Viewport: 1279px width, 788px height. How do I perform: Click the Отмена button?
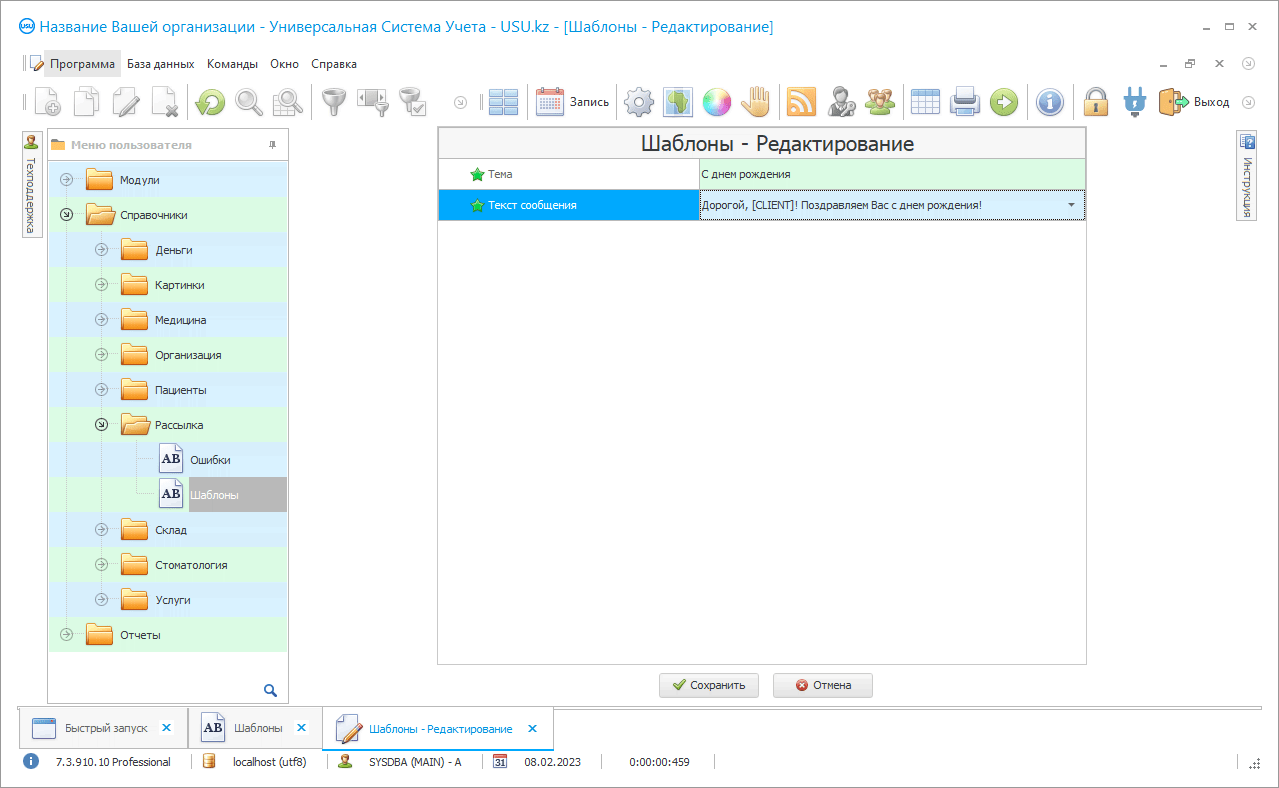822,685
